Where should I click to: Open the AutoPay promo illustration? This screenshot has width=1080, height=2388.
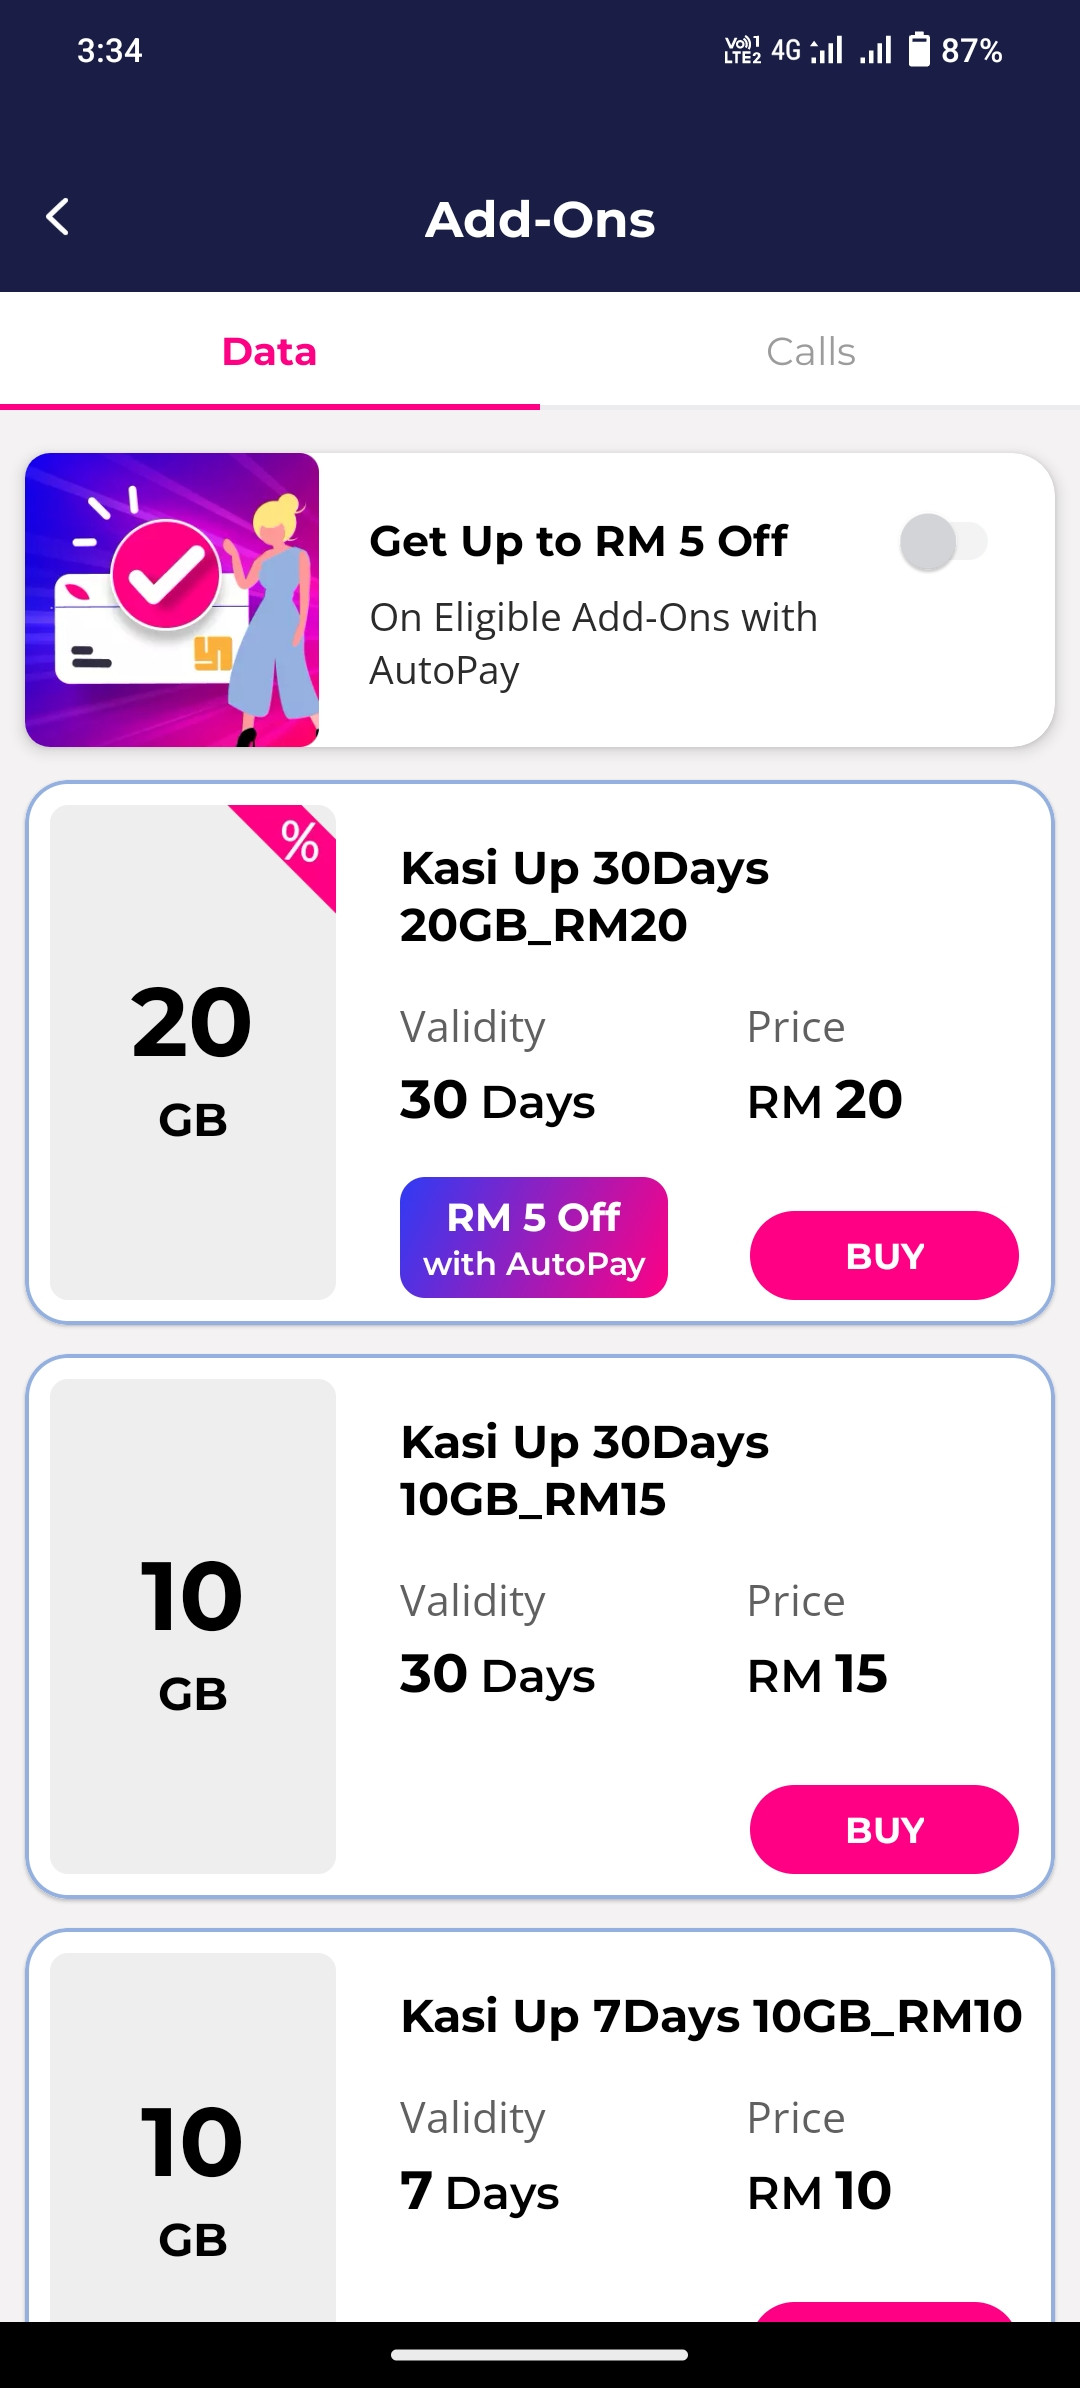172,600
